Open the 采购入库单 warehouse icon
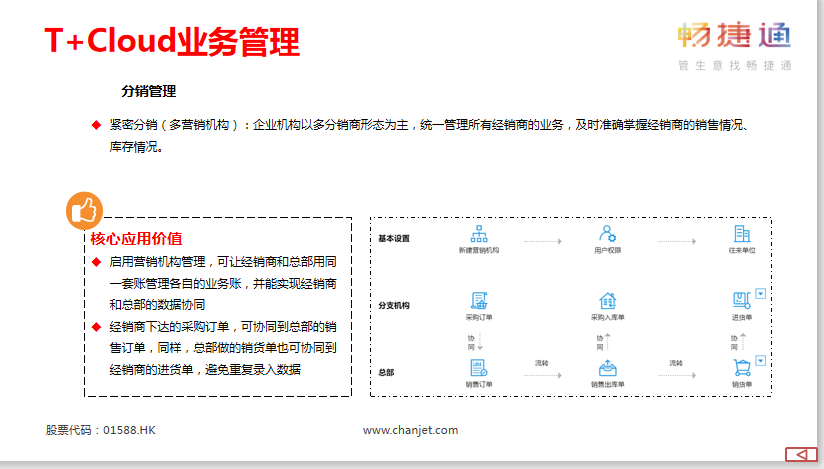 (607, 301)
